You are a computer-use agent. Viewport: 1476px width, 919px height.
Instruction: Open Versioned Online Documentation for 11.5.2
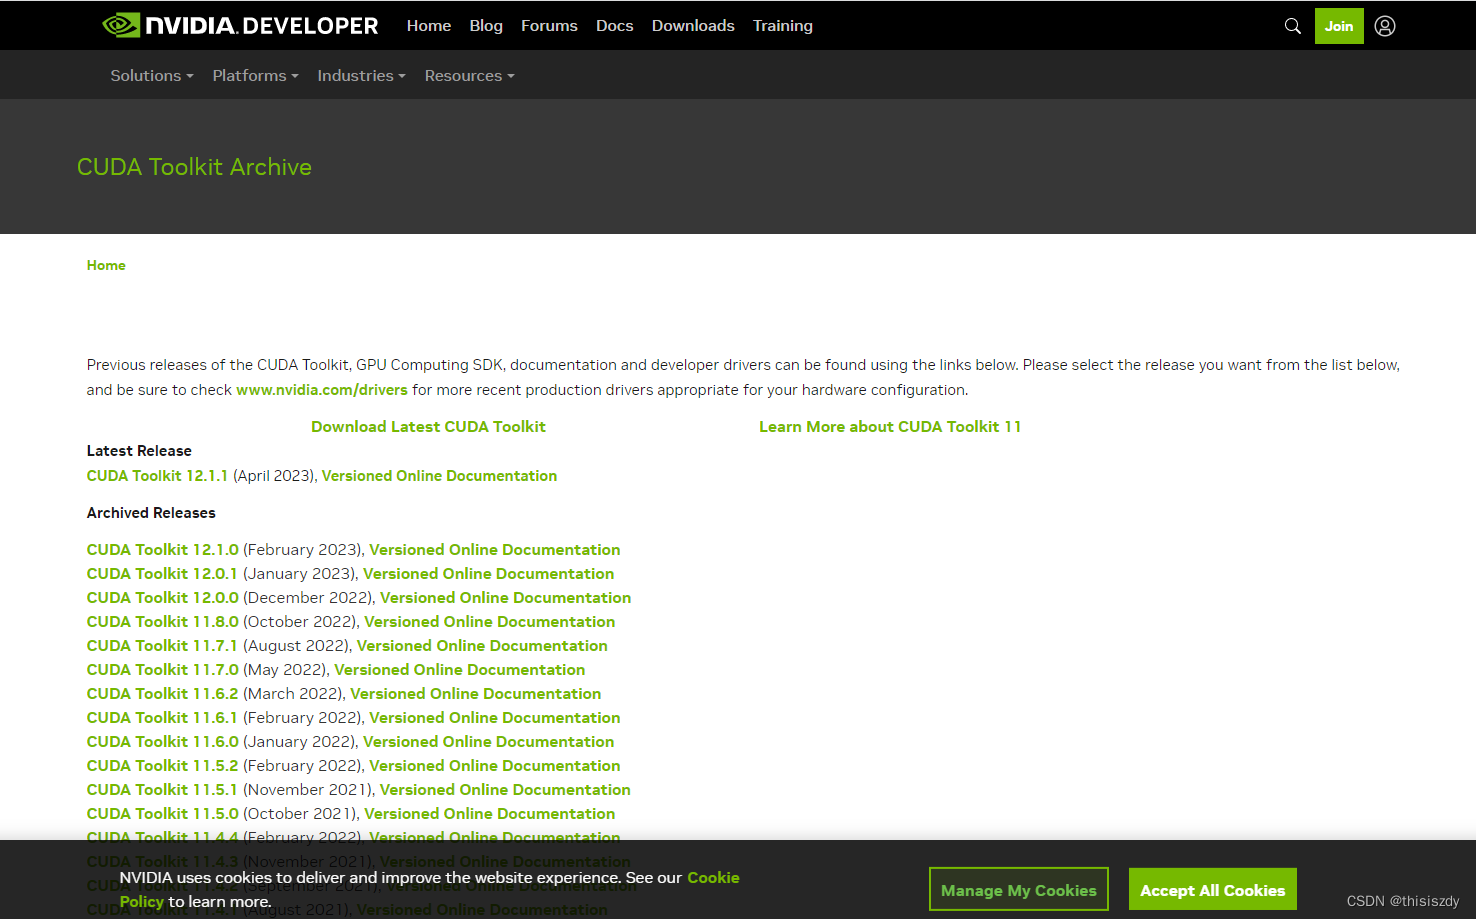coord(495,766)
